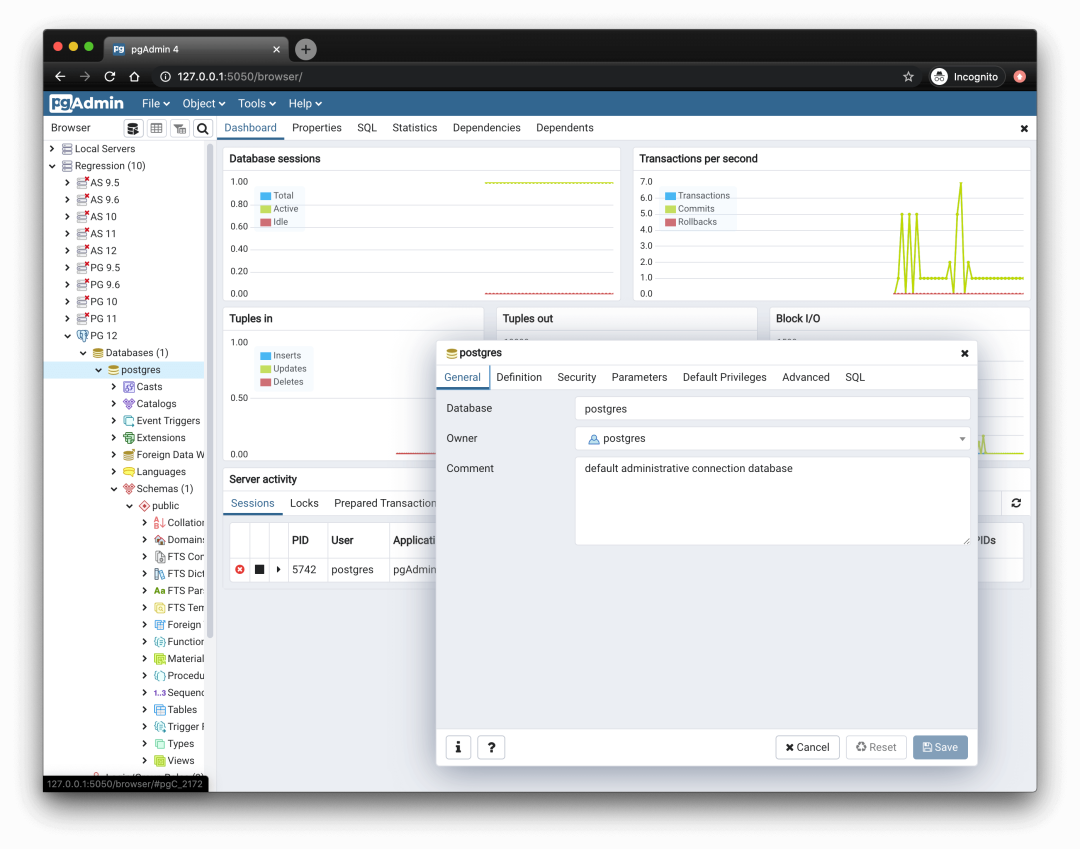Collapse the Regression (10) server group

coord(52,166)
